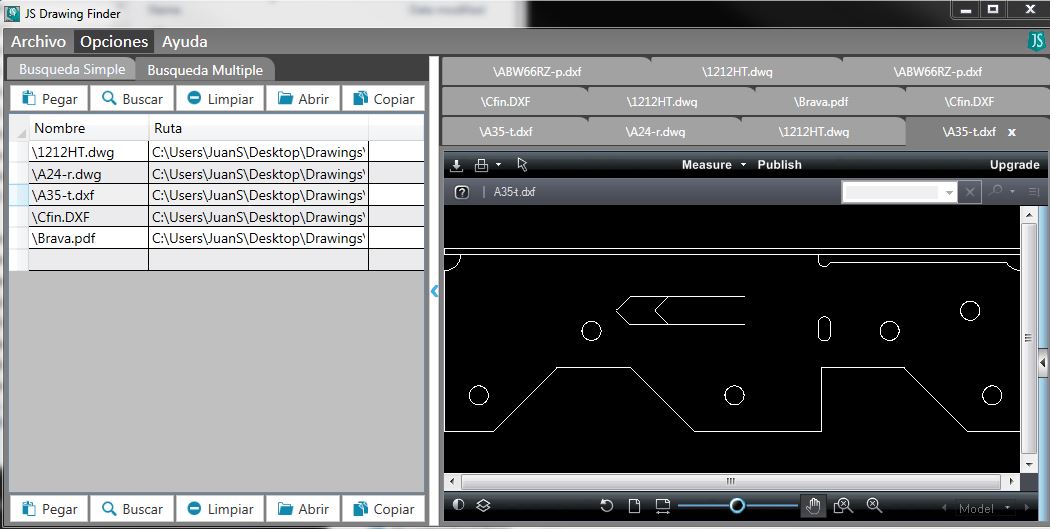Open the Model layout dropdown
Image resolution: width=1050 pixels, height=529 pixels.
click(983, 508)
